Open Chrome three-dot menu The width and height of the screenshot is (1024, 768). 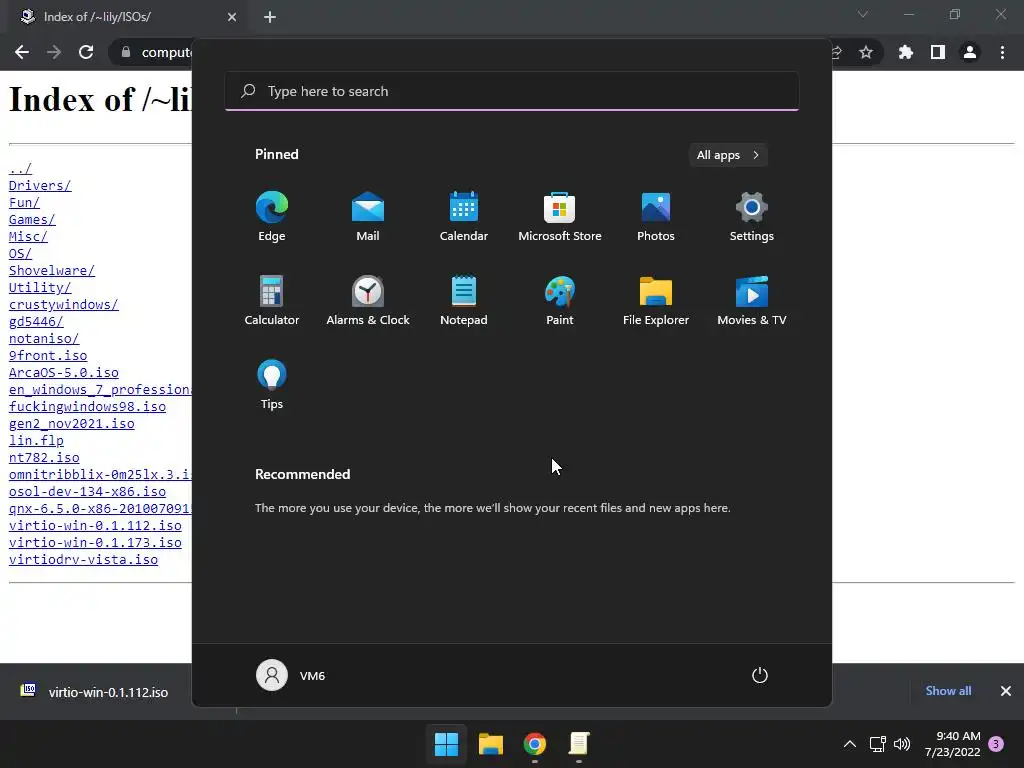click(x=1002, y=52)
